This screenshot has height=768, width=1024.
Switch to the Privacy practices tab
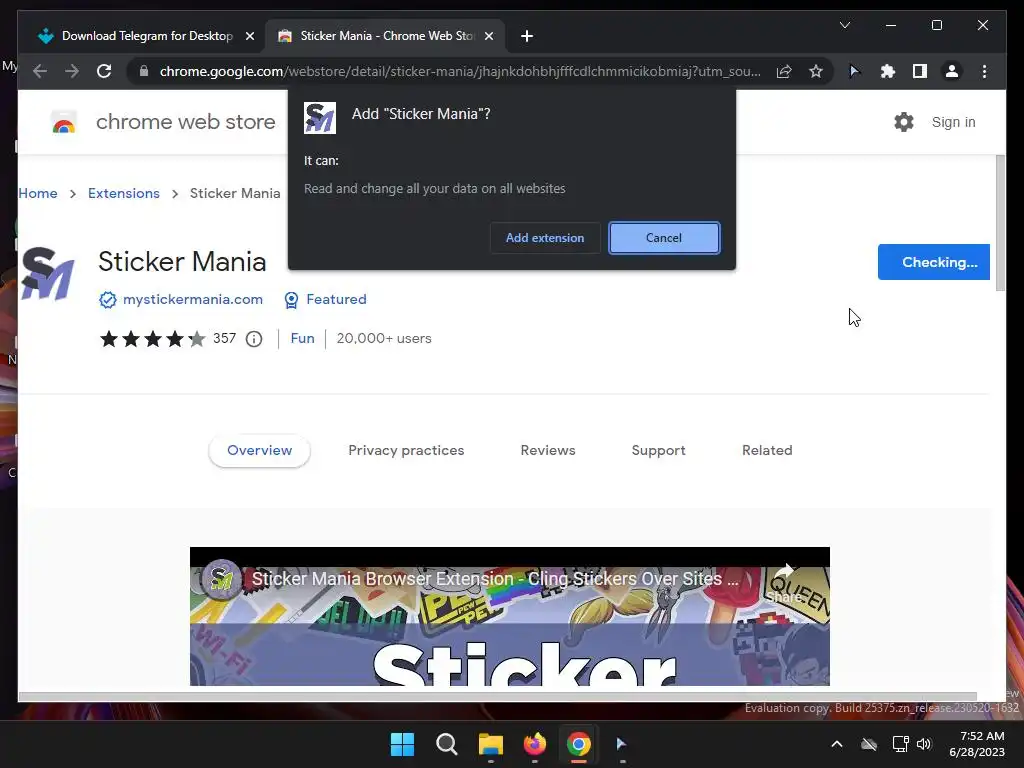pyautogui.click(x=406, y=451)
